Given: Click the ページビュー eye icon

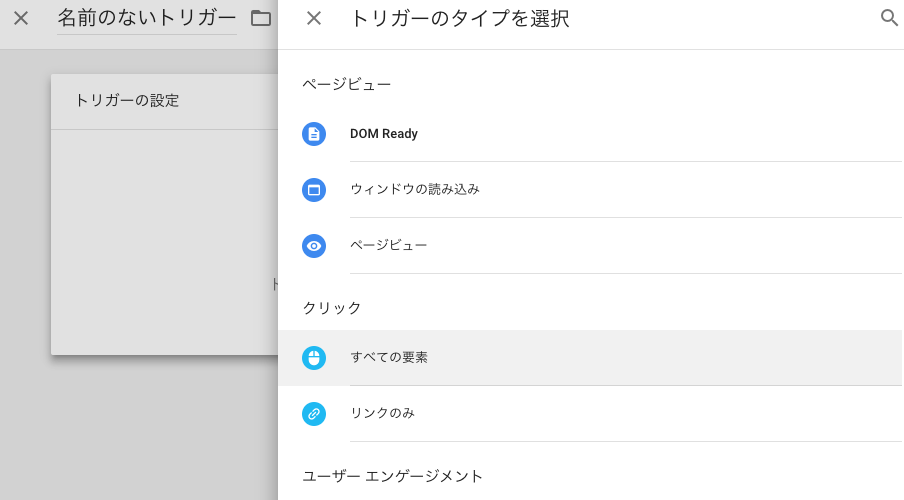Looking at the screenshot, I should tap(314, 246).
